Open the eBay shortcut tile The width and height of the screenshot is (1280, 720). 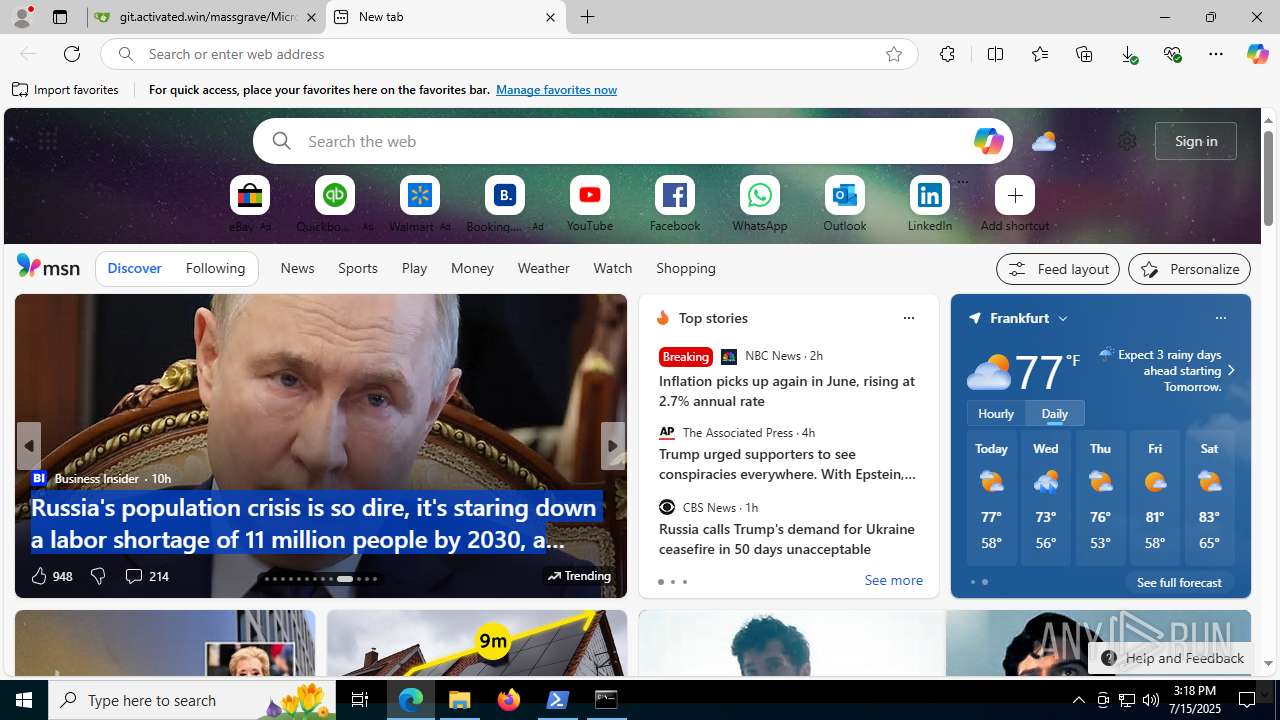pos(250,195)
